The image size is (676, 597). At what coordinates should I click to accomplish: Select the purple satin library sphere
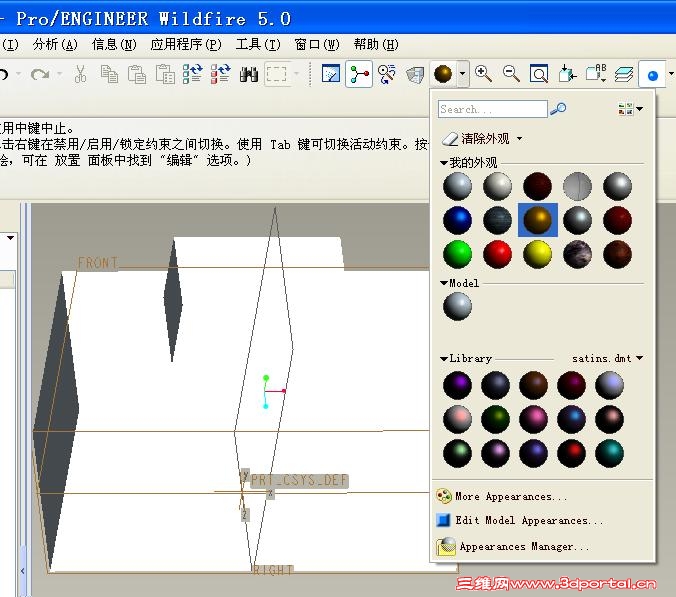point(457,385)
